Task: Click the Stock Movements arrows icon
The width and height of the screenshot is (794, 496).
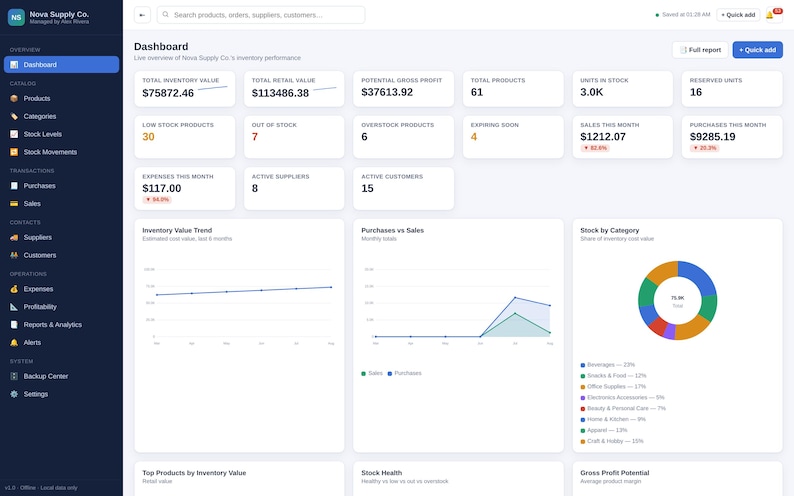Action: point(14,152)
